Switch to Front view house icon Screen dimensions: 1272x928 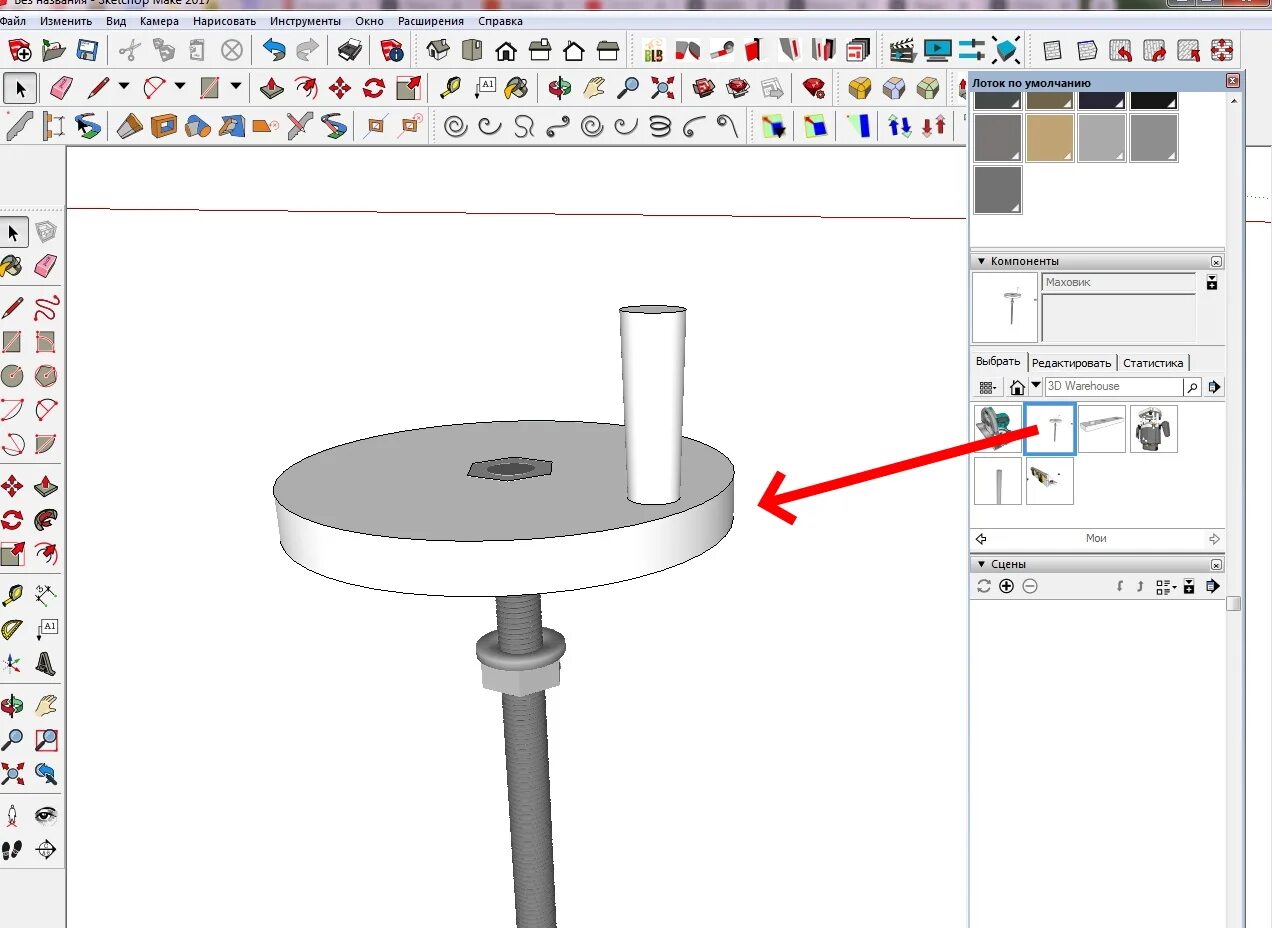click(x=506, y=50)
